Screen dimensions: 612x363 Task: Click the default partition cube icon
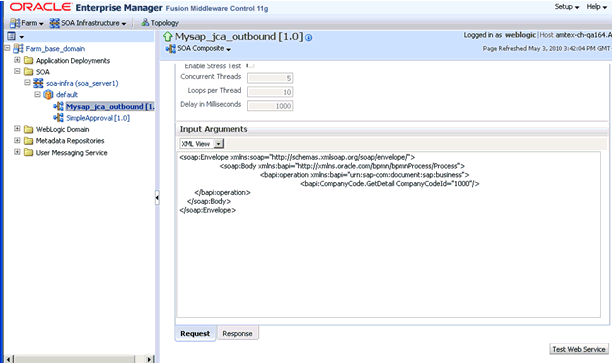pyautogui.click(x=48, y=94)
